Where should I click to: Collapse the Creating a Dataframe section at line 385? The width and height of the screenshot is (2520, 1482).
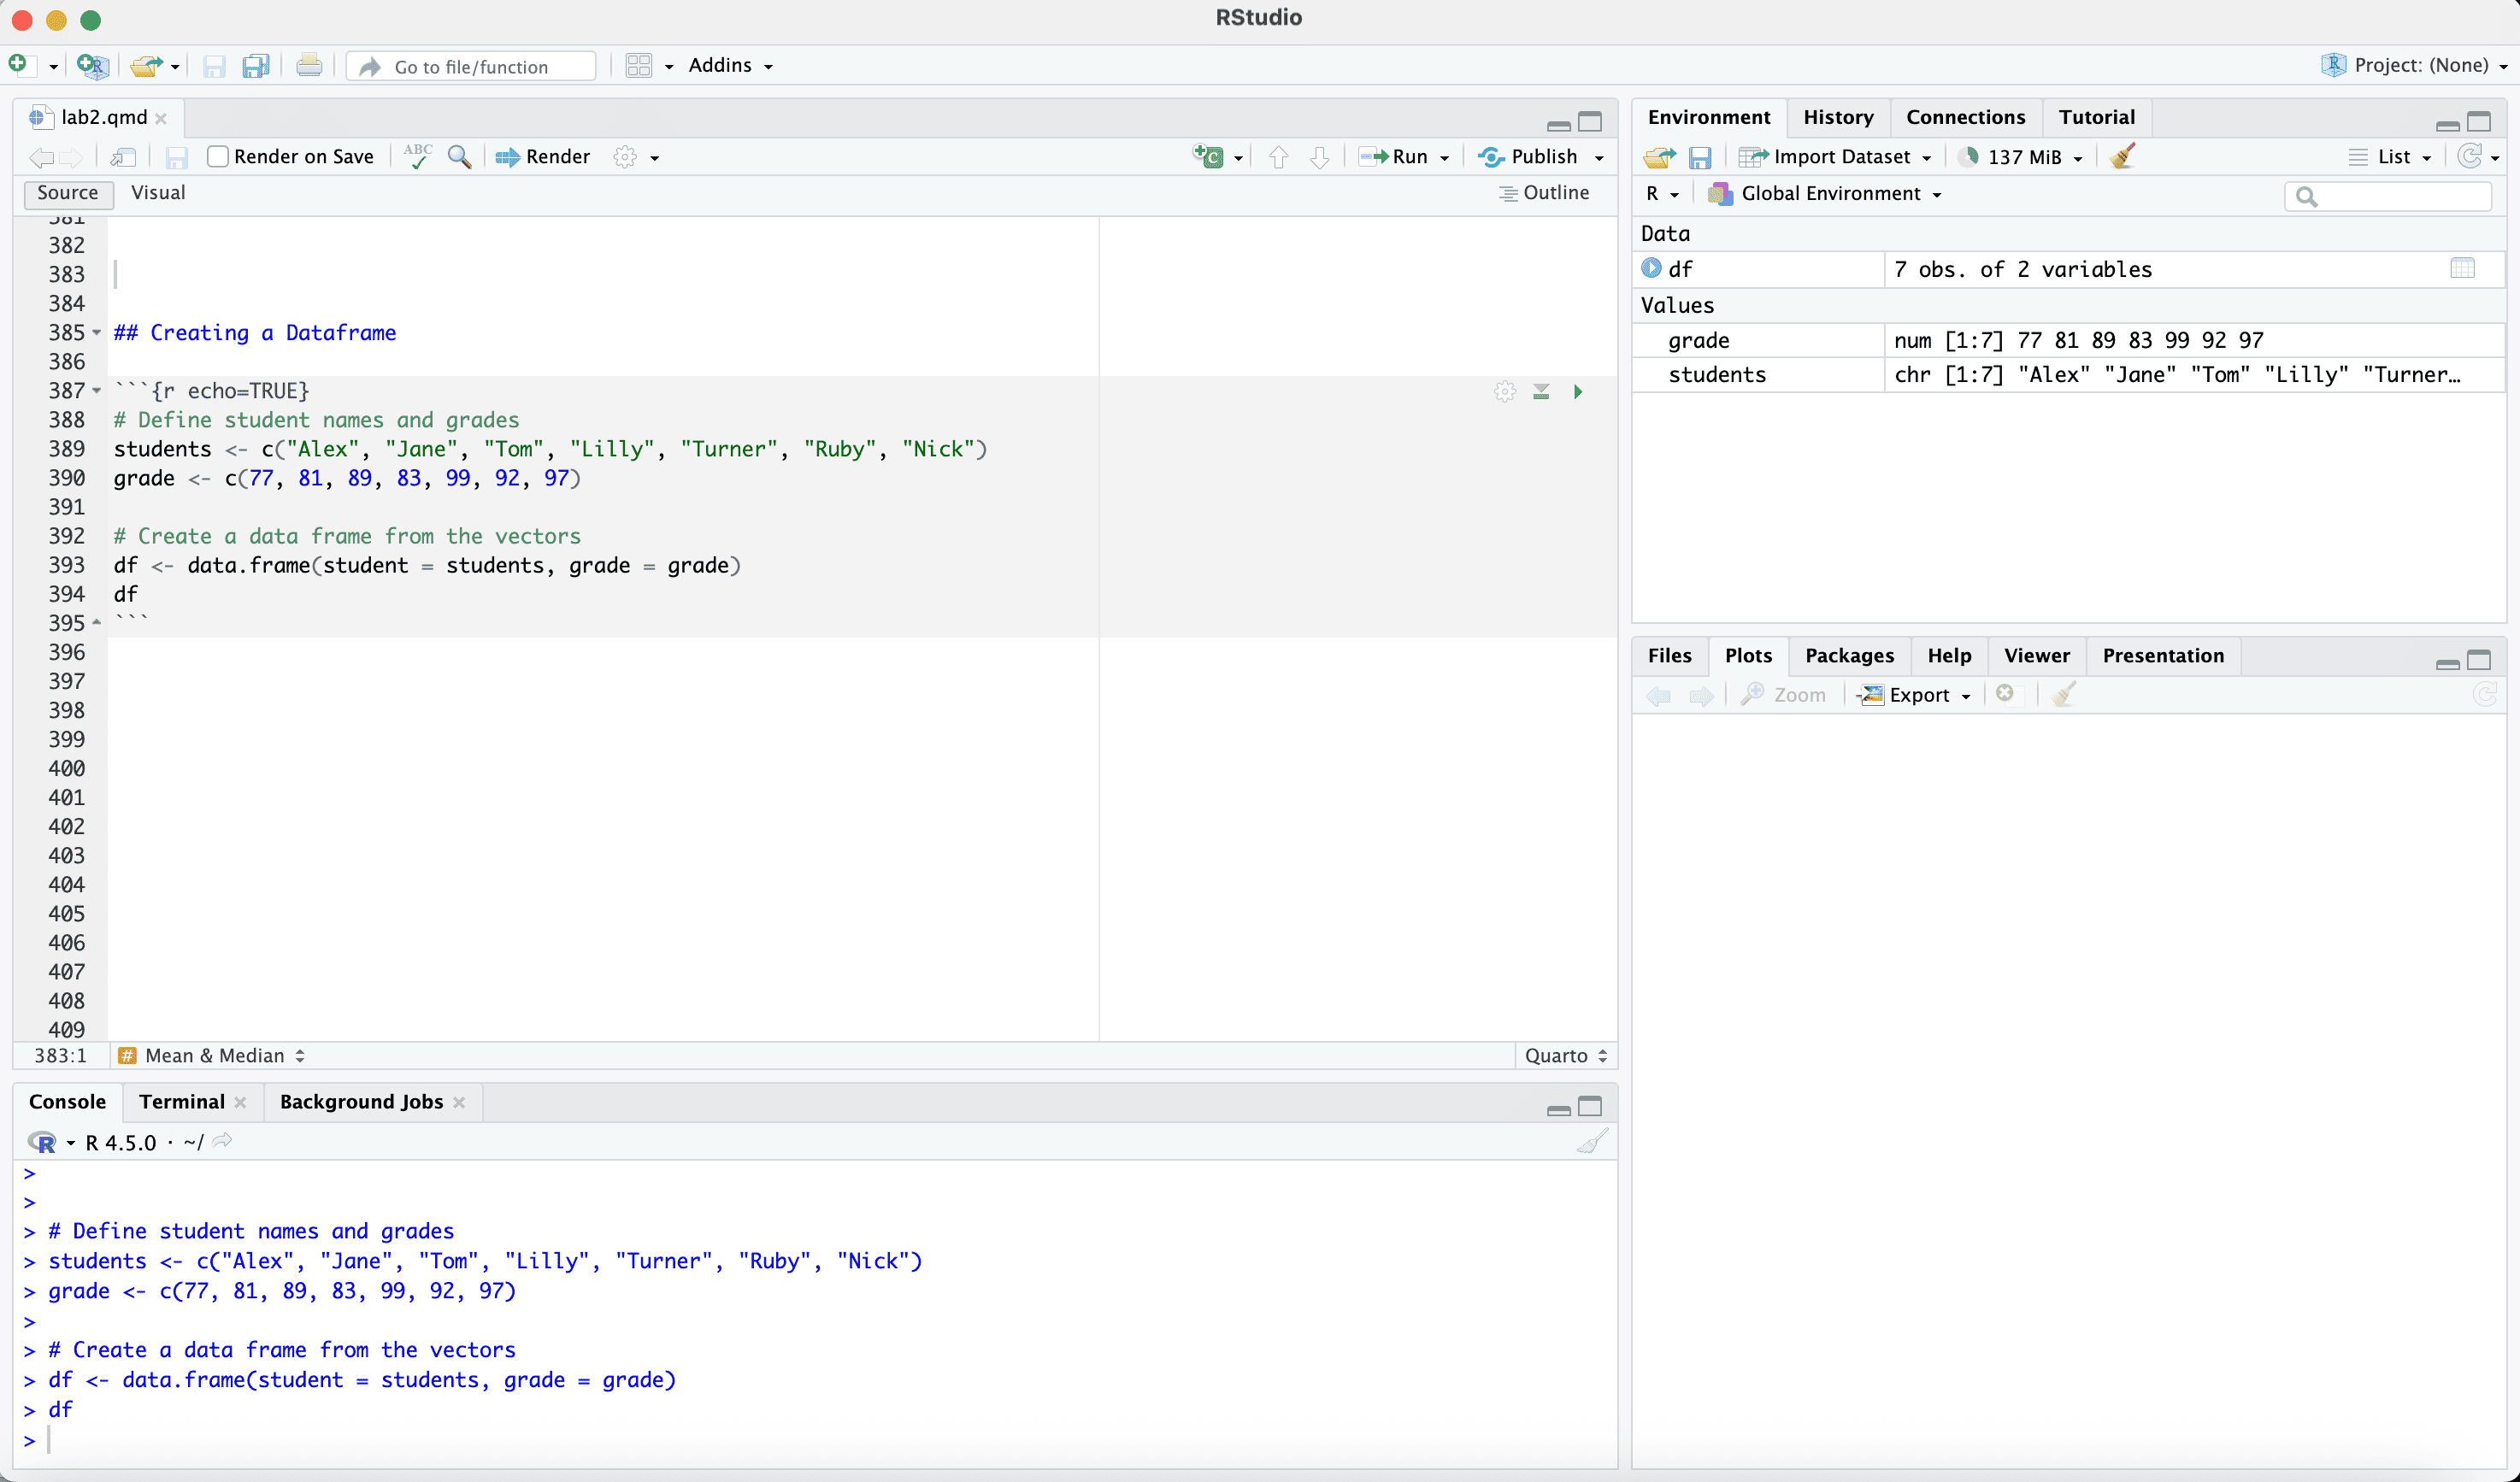click(x=97, y=333)
